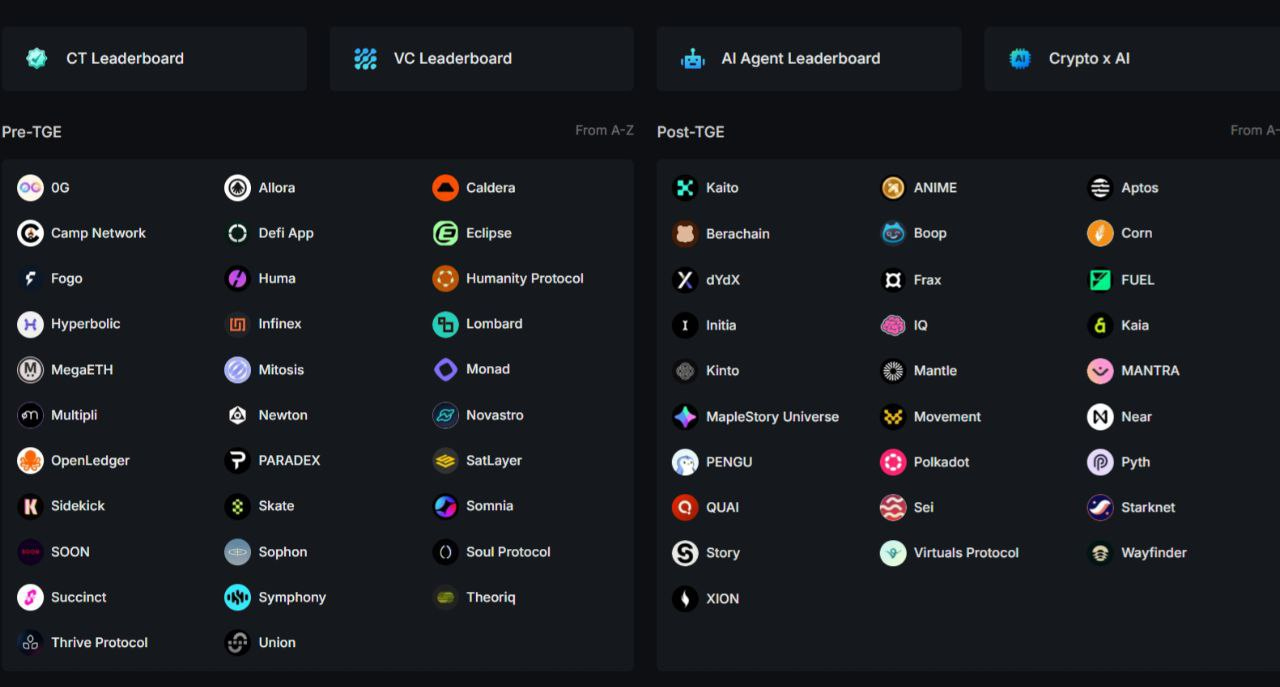Click the Aptos logo icon
1280x687 pixels.
point(1100,187)
